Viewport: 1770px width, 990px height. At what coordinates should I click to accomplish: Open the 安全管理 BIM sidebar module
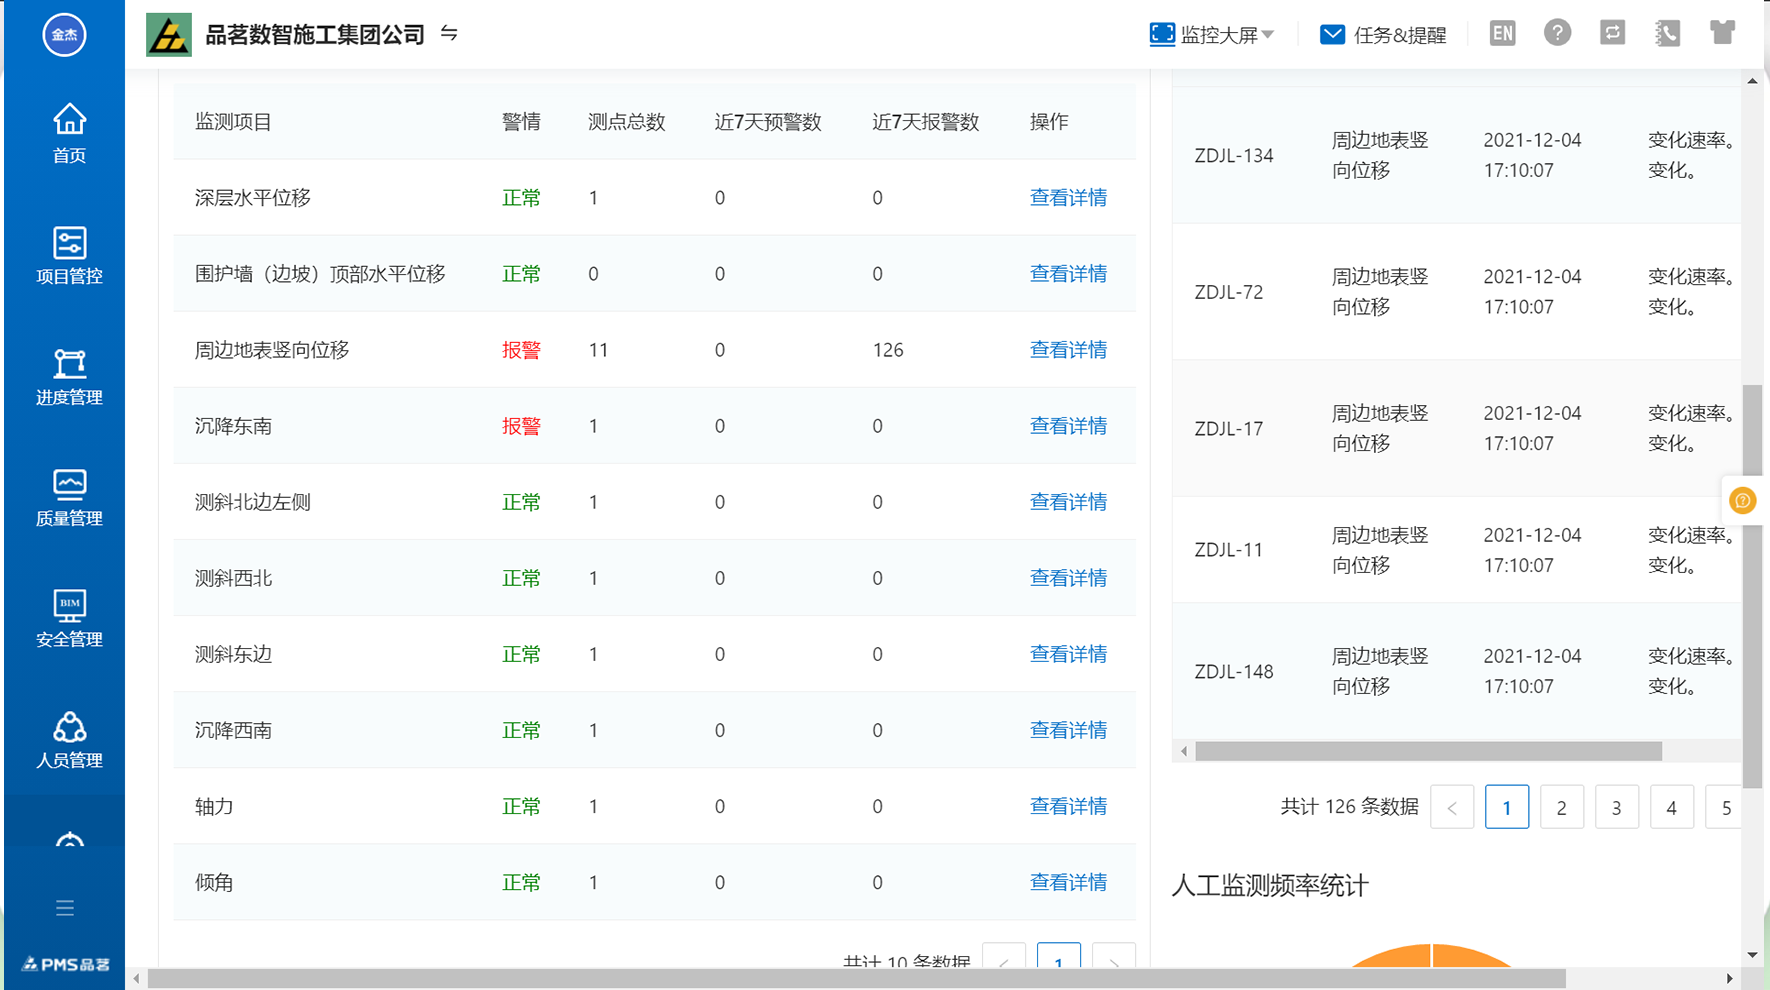pyautogui.click(x=67, y=619)
